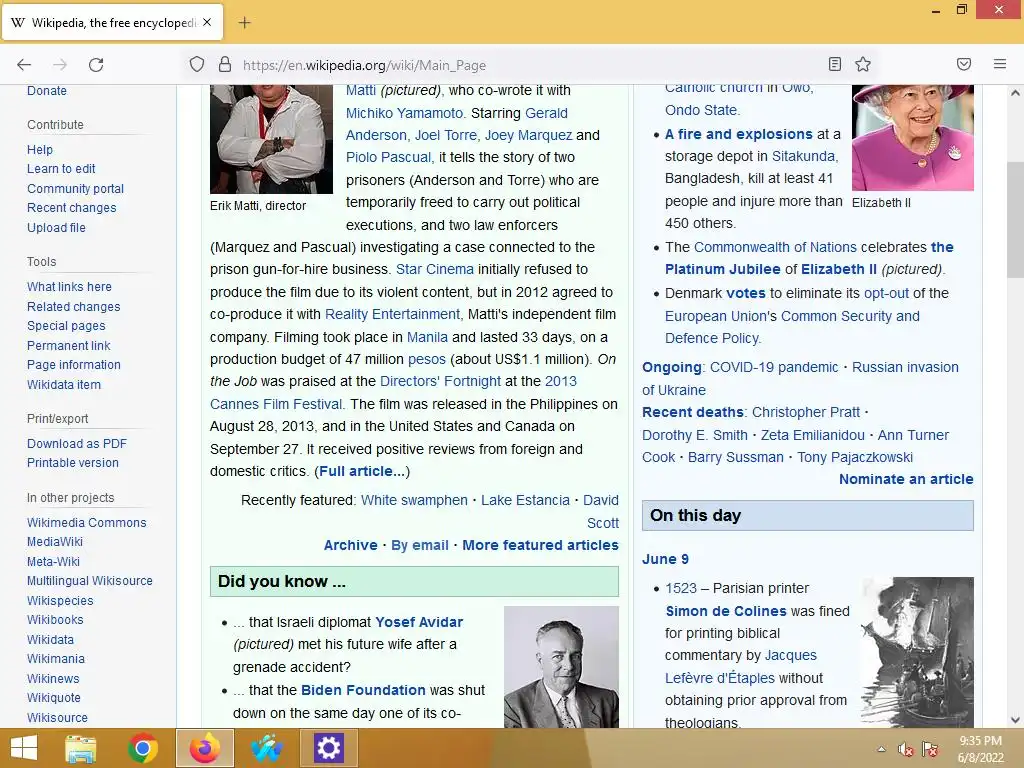Open the Firefox application menu
This screenshot has width=1024, height=768.
tap(1000, 64)
